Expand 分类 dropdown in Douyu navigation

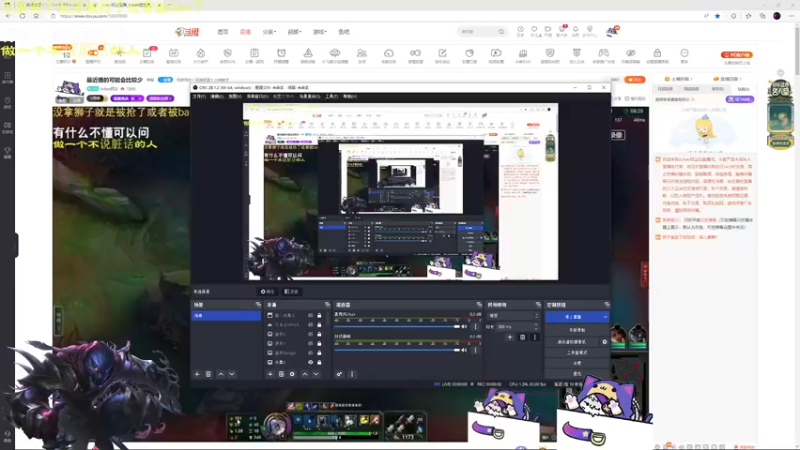click(269, 32)
